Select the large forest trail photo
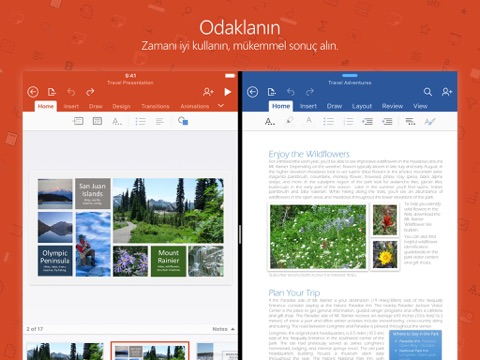Screen dimensions: 480x360 168,210
